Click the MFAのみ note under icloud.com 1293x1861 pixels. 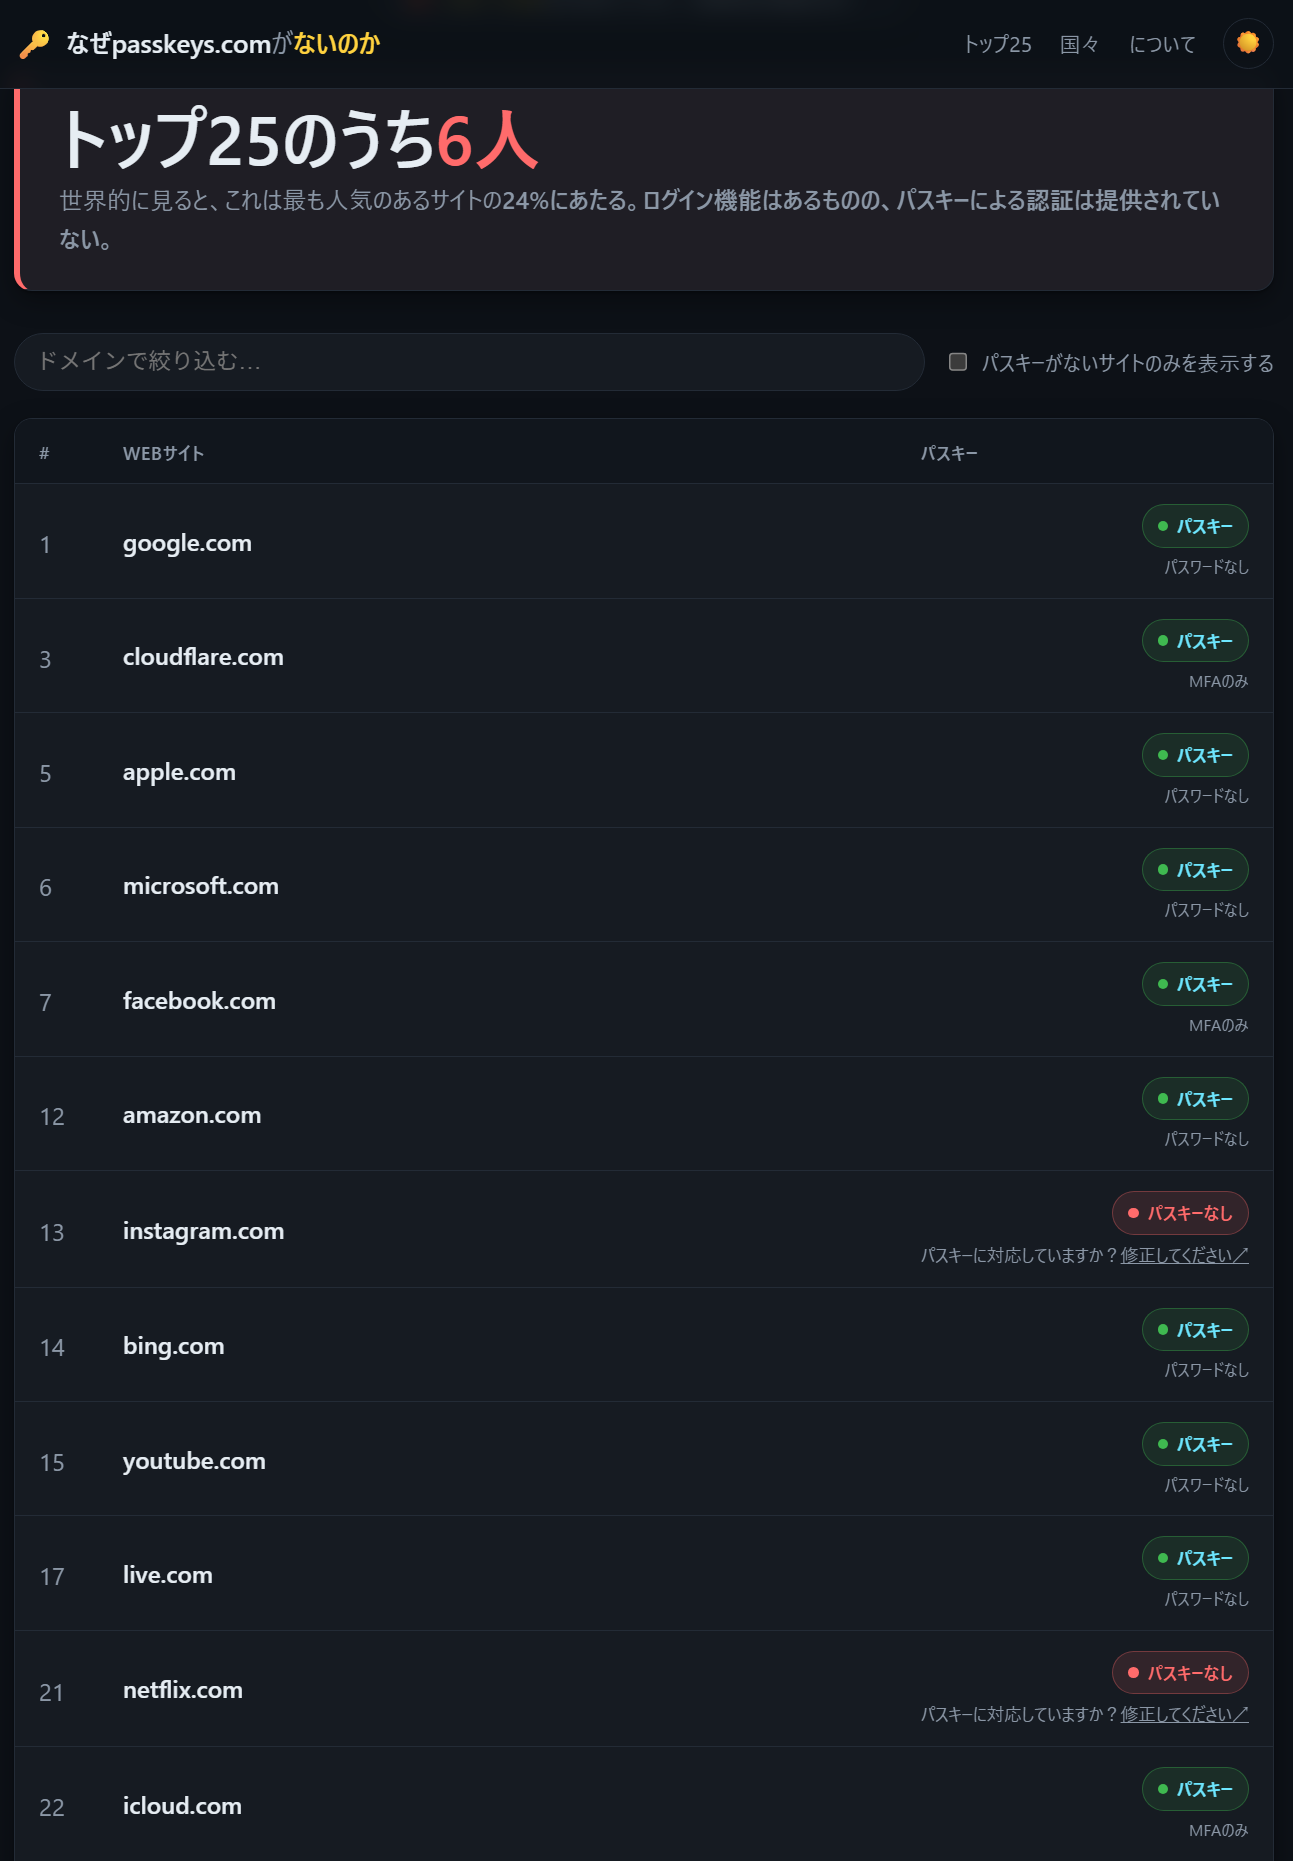[x=1218, y=1830]
